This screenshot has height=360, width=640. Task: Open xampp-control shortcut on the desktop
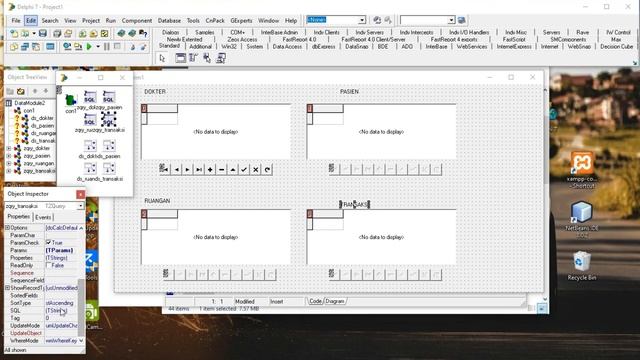582,169
